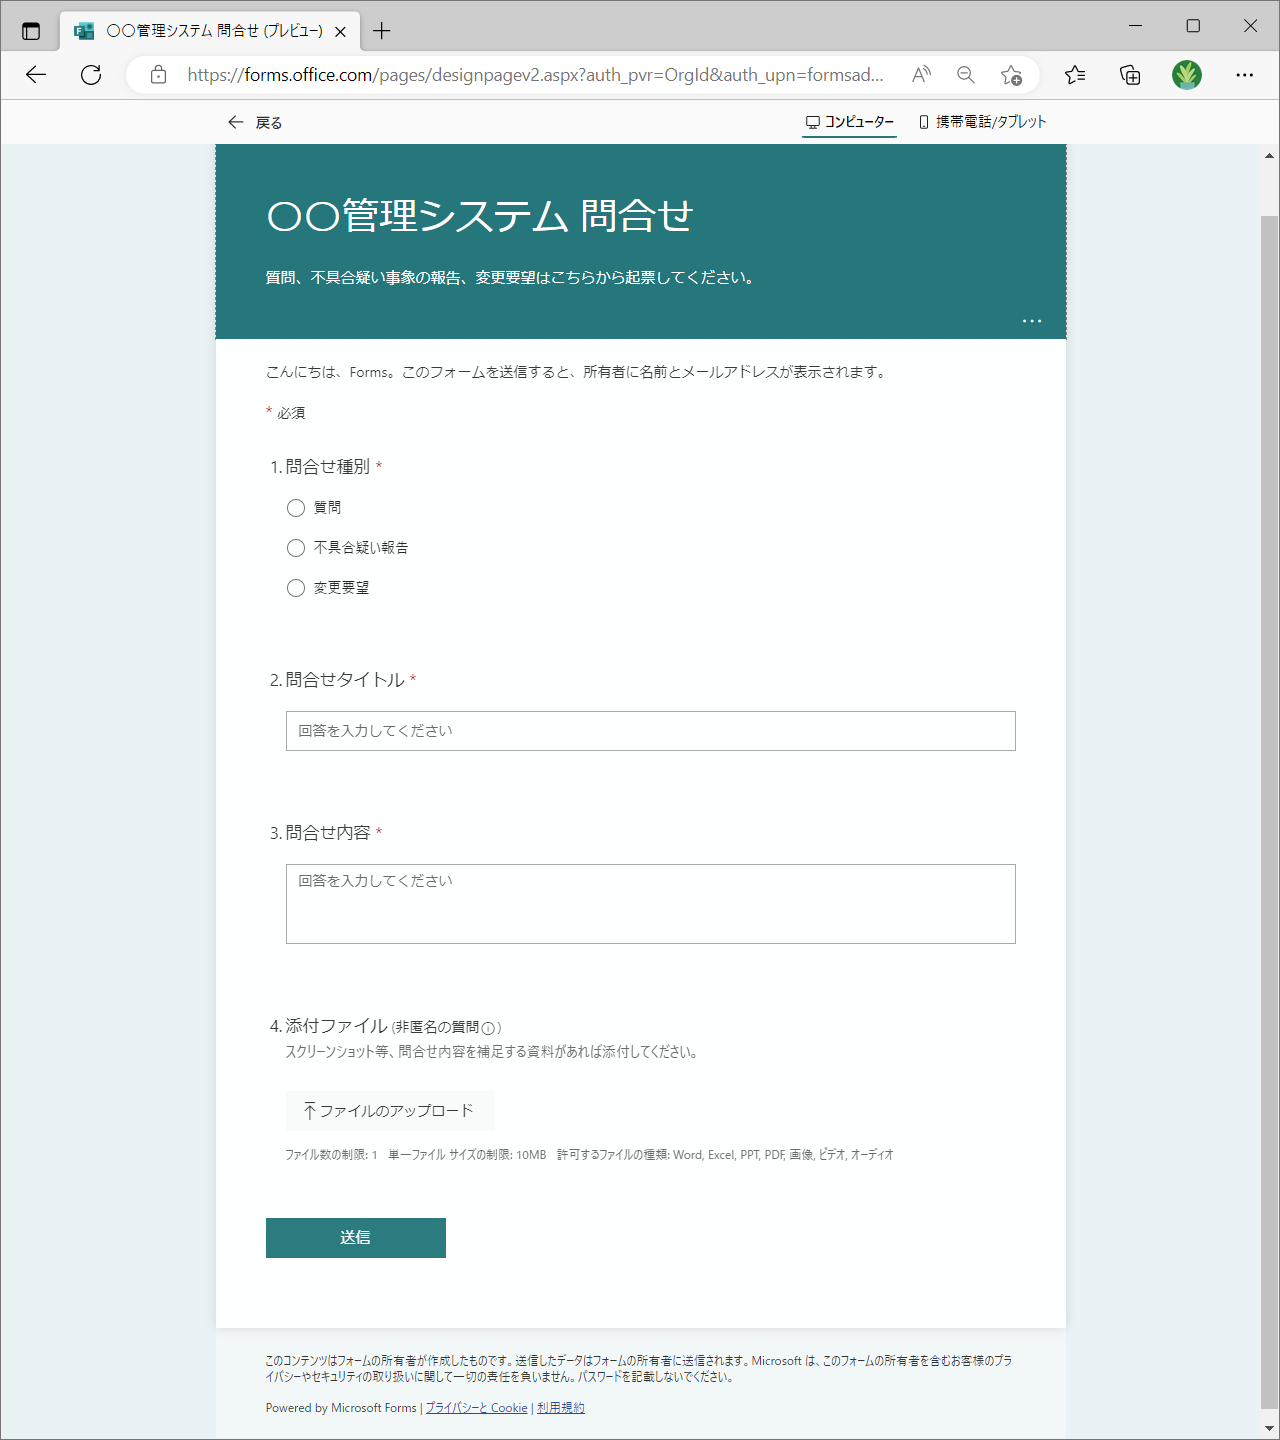The image size is (1280, 1440).
Task: Click the read aloud icon in address bar
Action: tap(921, 75)
